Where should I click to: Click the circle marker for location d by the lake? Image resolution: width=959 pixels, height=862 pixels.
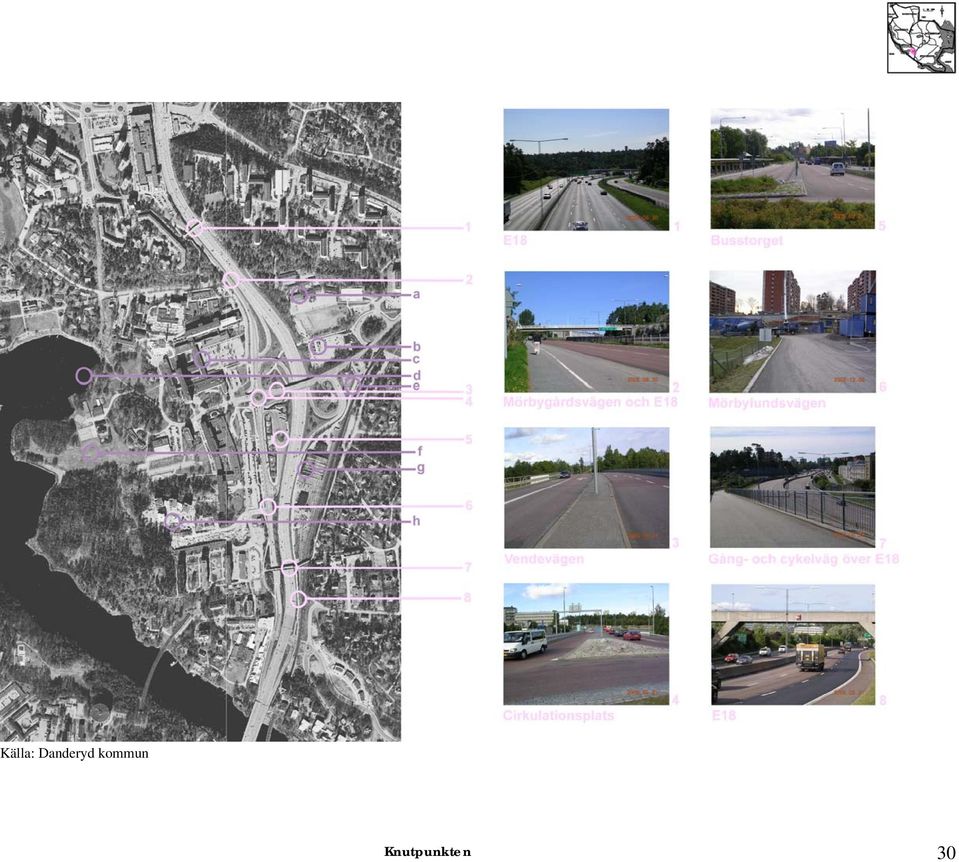pyautogui.click(x=84, y=375)
